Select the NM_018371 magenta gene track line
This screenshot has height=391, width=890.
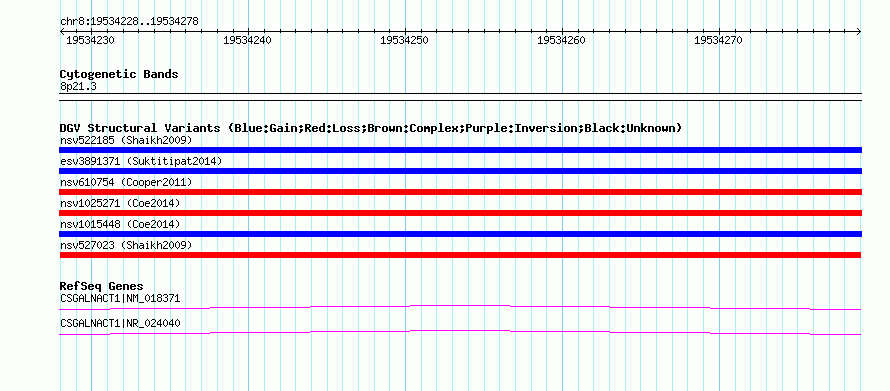point(460,308)
